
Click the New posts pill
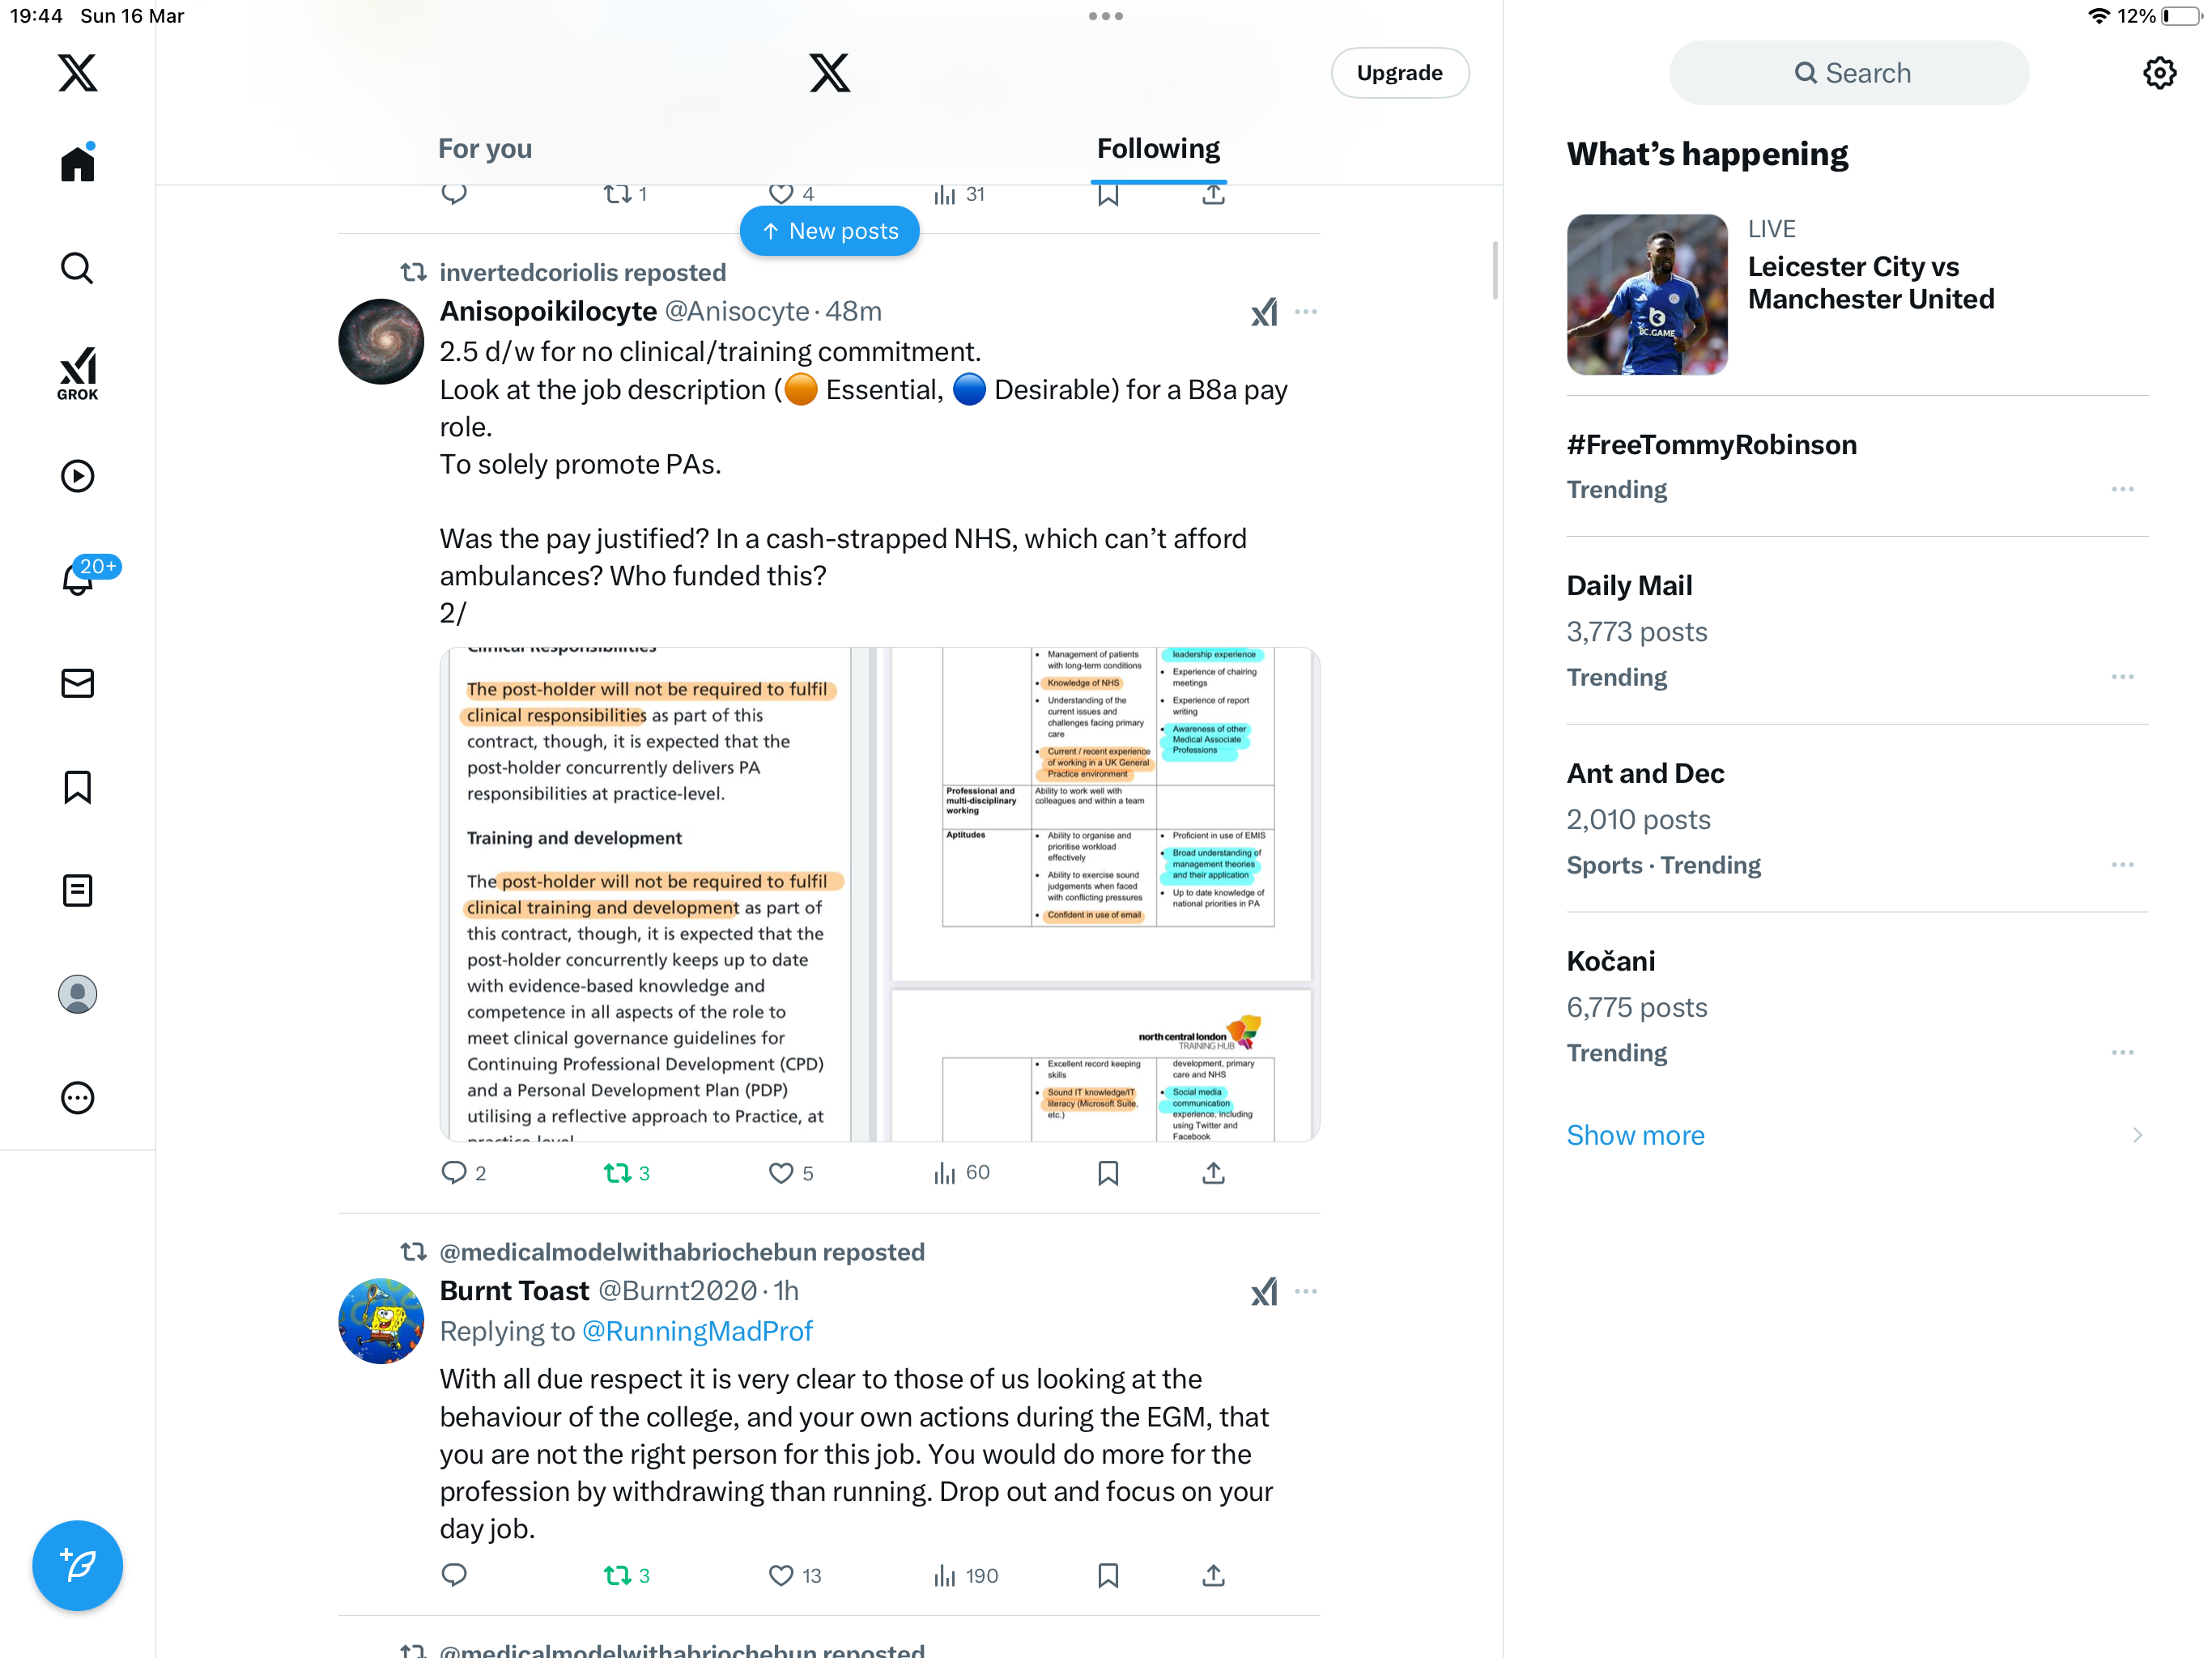(x=829, y=231)
